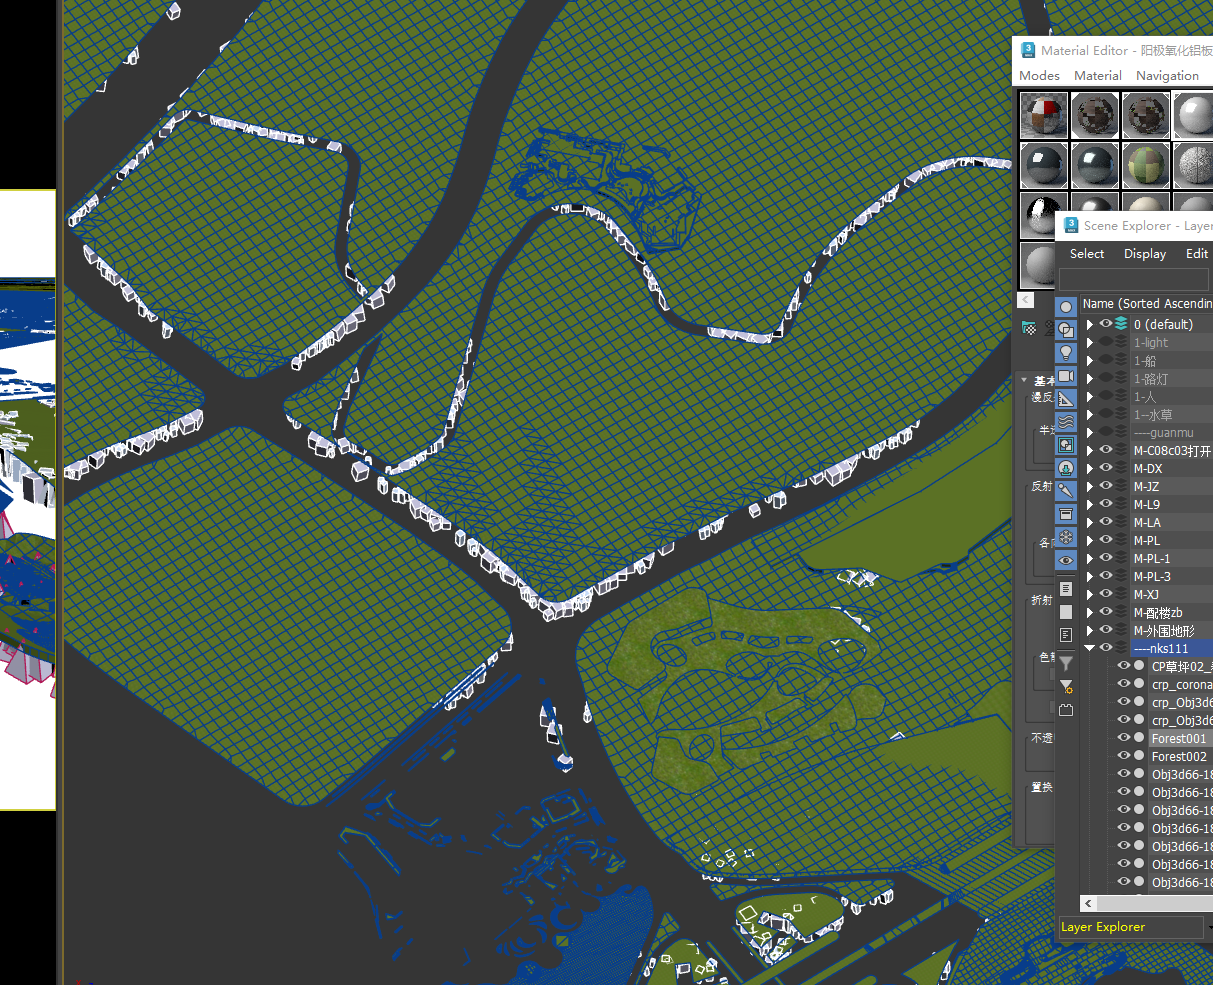Screen dimensions: 1213x985
Task: Open the Layer Explorer dropdown
Action: [1131, 927]
